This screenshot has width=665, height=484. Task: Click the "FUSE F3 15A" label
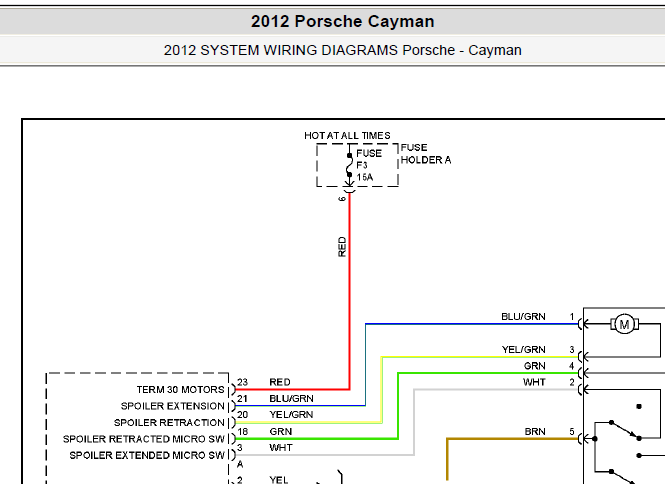click(x=369, y=165)
